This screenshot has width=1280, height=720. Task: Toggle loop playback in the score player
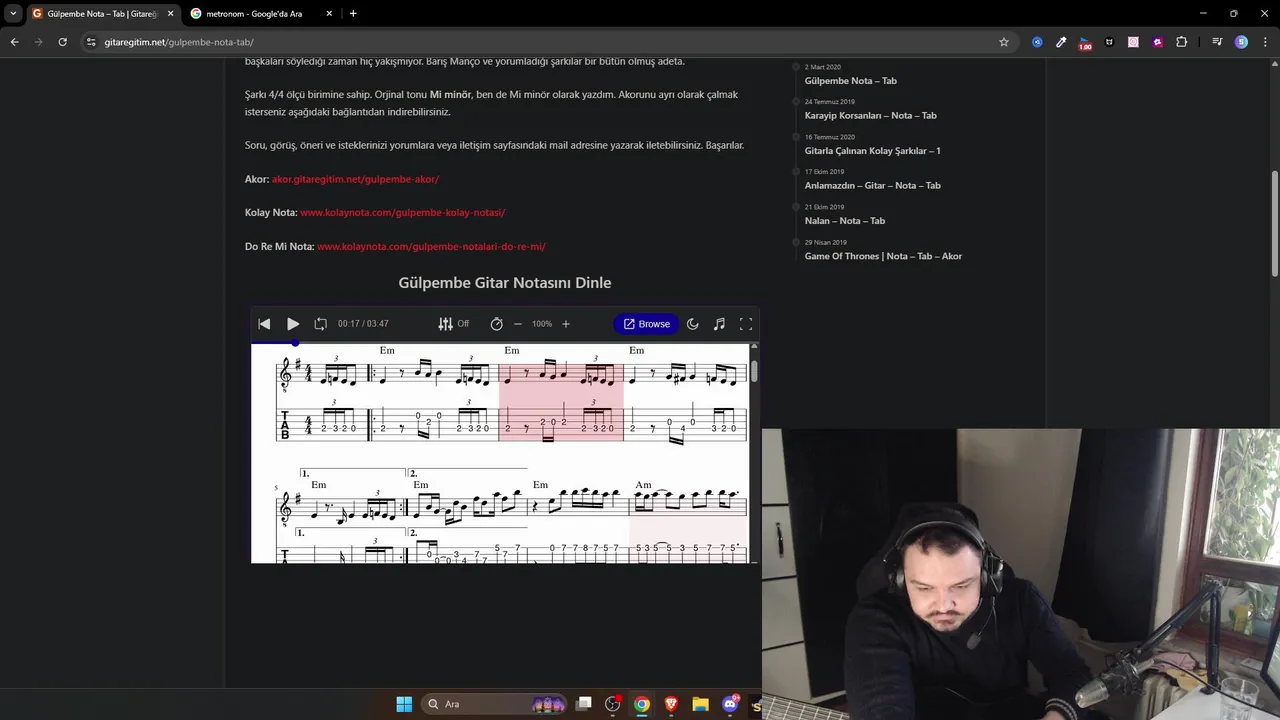[x=320, y=324]
